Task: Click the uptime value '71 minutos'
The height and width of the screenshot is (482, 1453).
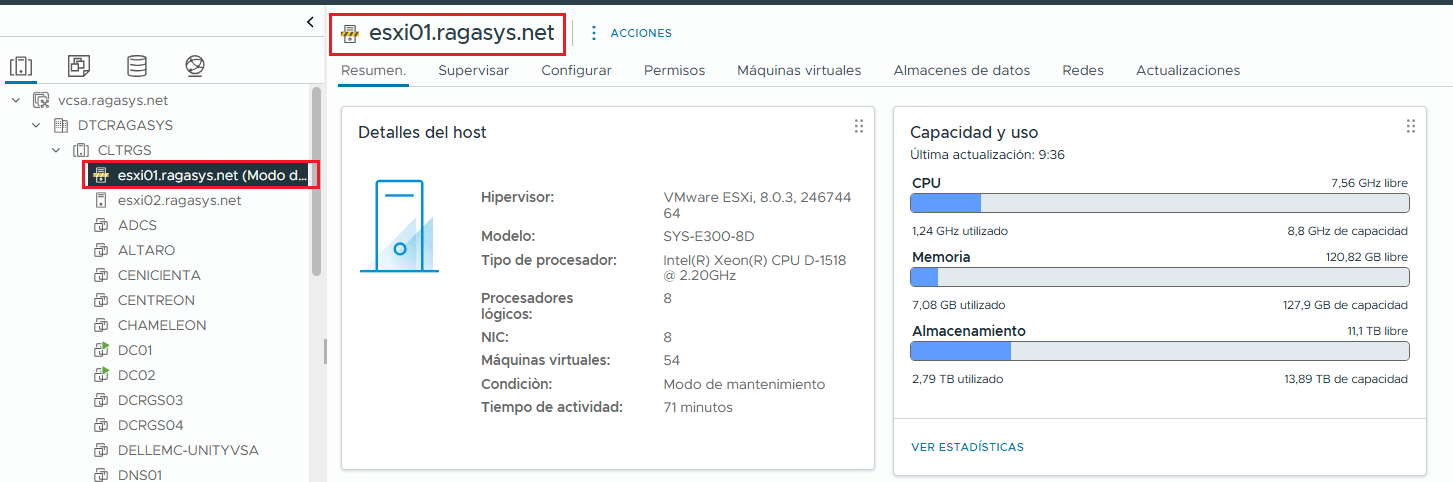Action: coord(698,407)
